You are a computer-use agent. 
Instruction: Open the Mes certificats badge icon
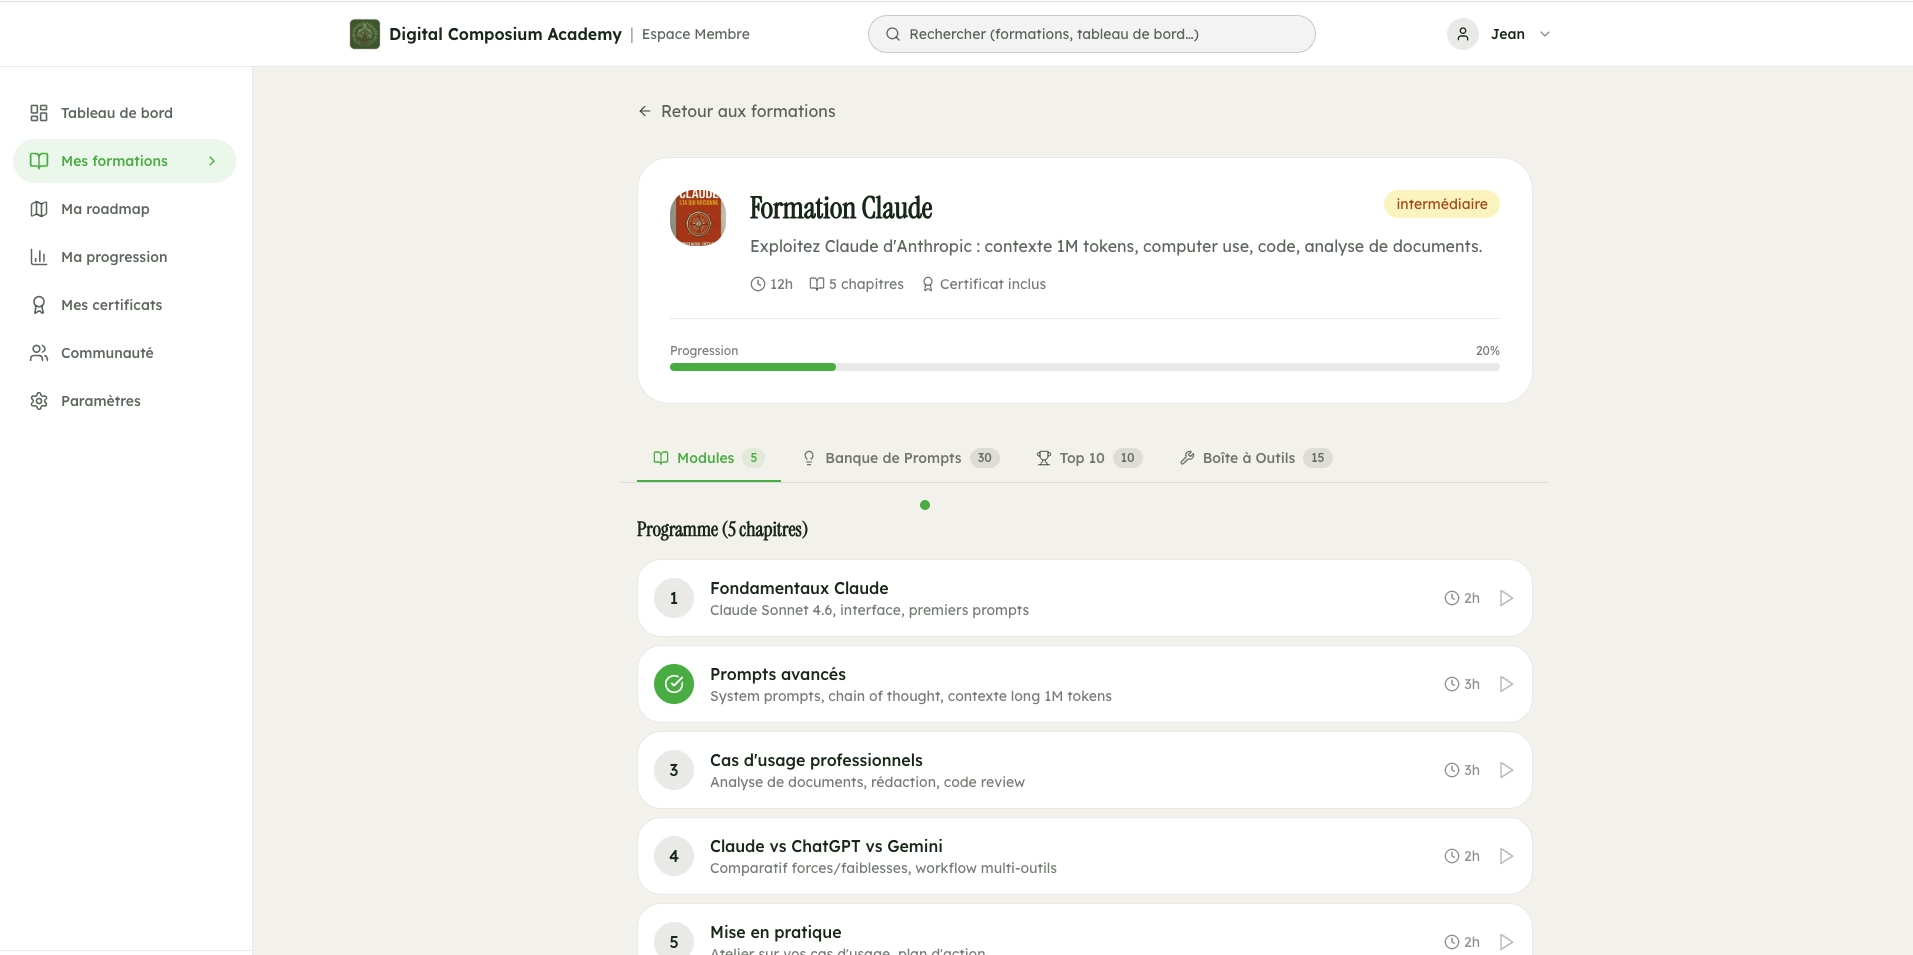pyautogui.click(x=38, y=304)
